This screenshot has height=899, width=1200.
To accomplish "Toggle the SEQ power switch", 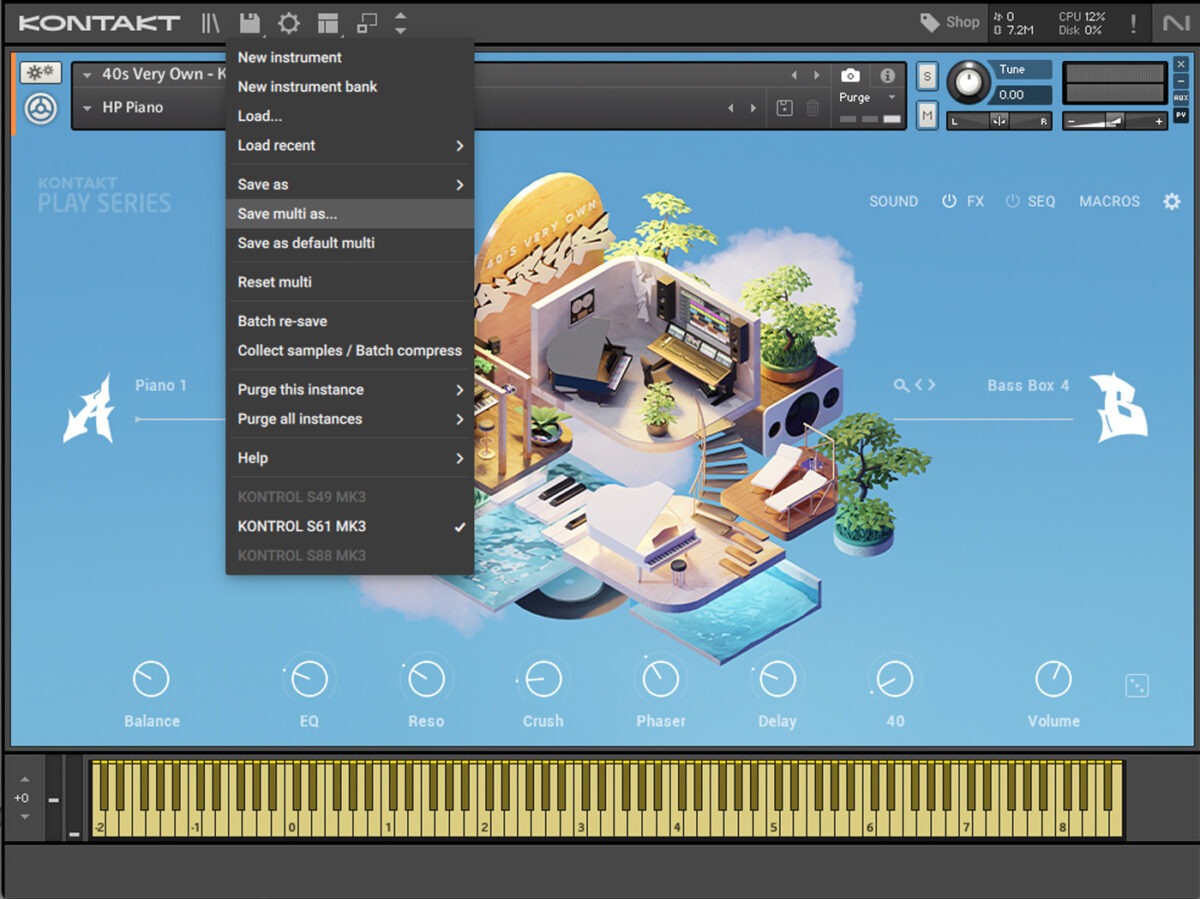I will point(1013,201).
